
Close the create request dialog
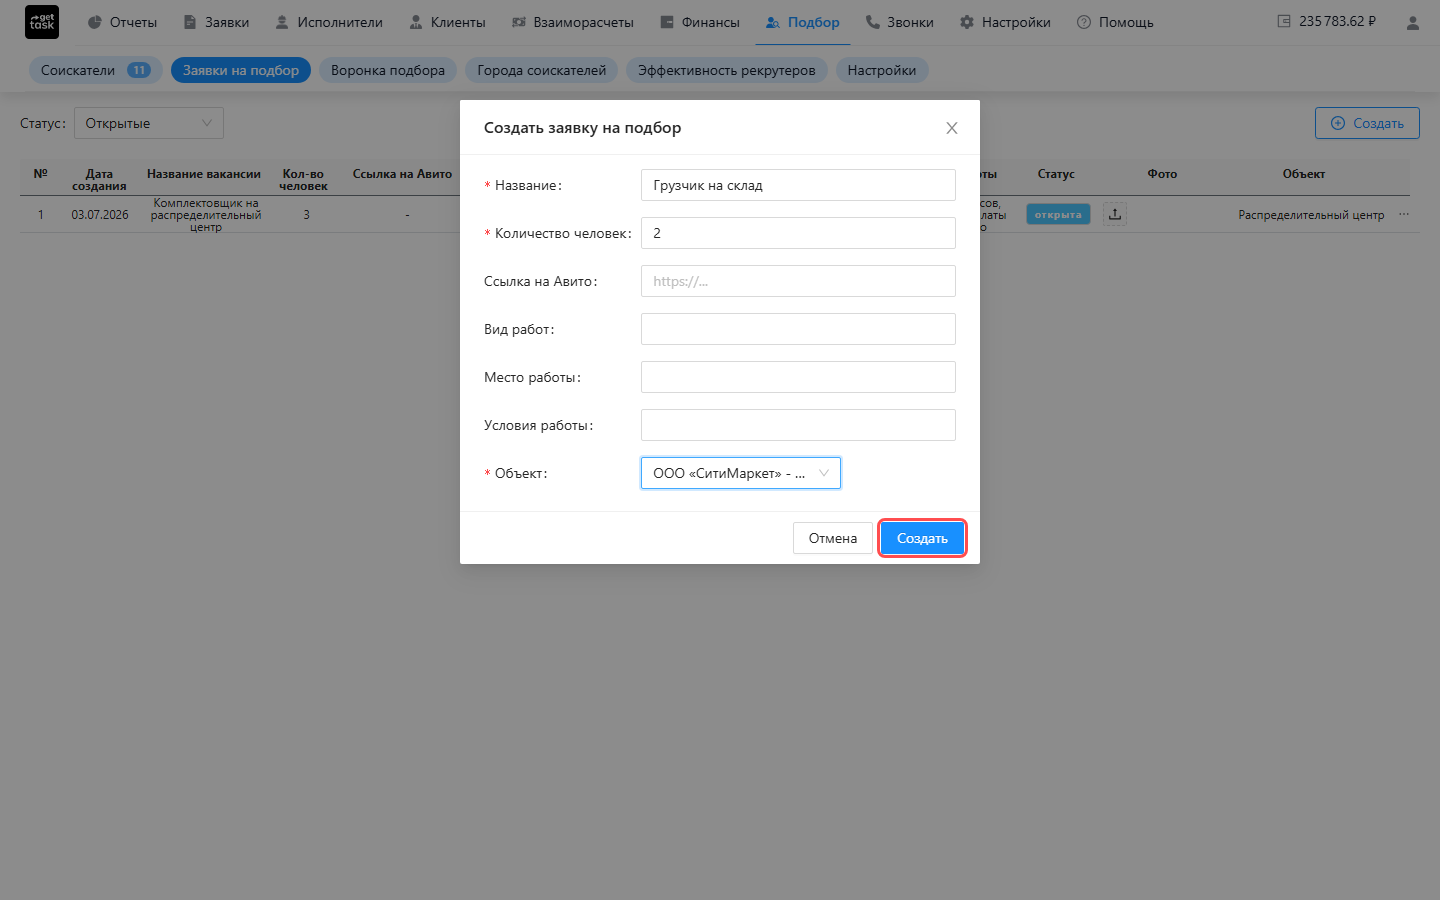(x=952, y=128)
